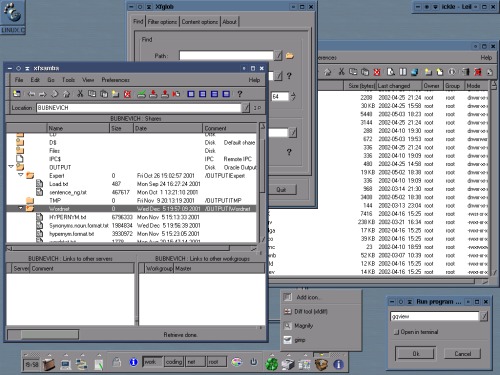This screenshot has height=375, width=500.
Task: Switch to the net workspace button
Action: click(196, 362)
